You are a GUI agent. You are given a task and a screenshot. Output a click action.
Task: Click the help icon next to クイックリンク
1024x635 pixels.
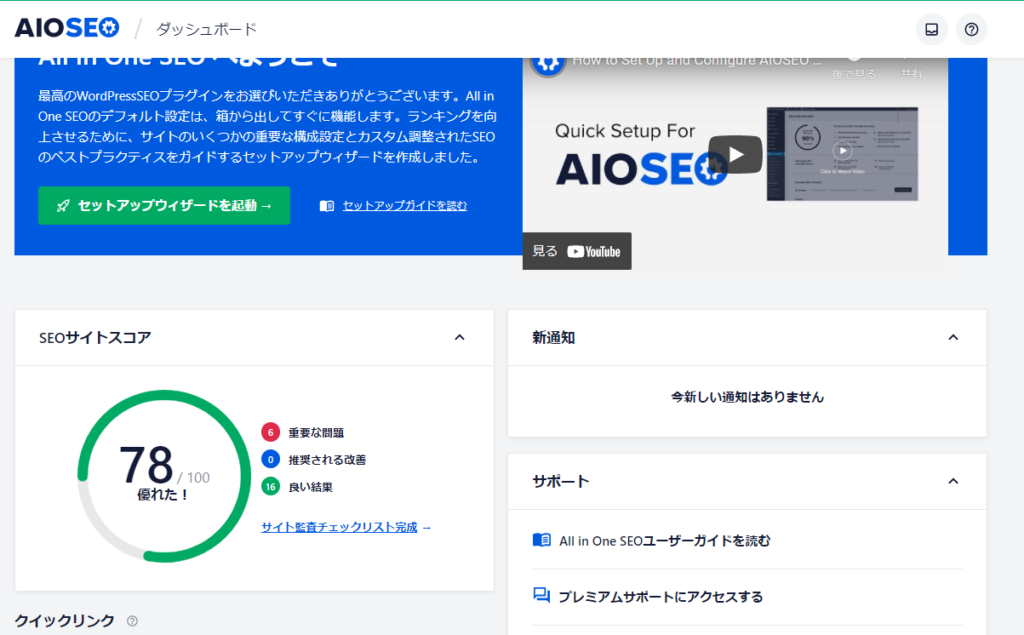(132, 621)
